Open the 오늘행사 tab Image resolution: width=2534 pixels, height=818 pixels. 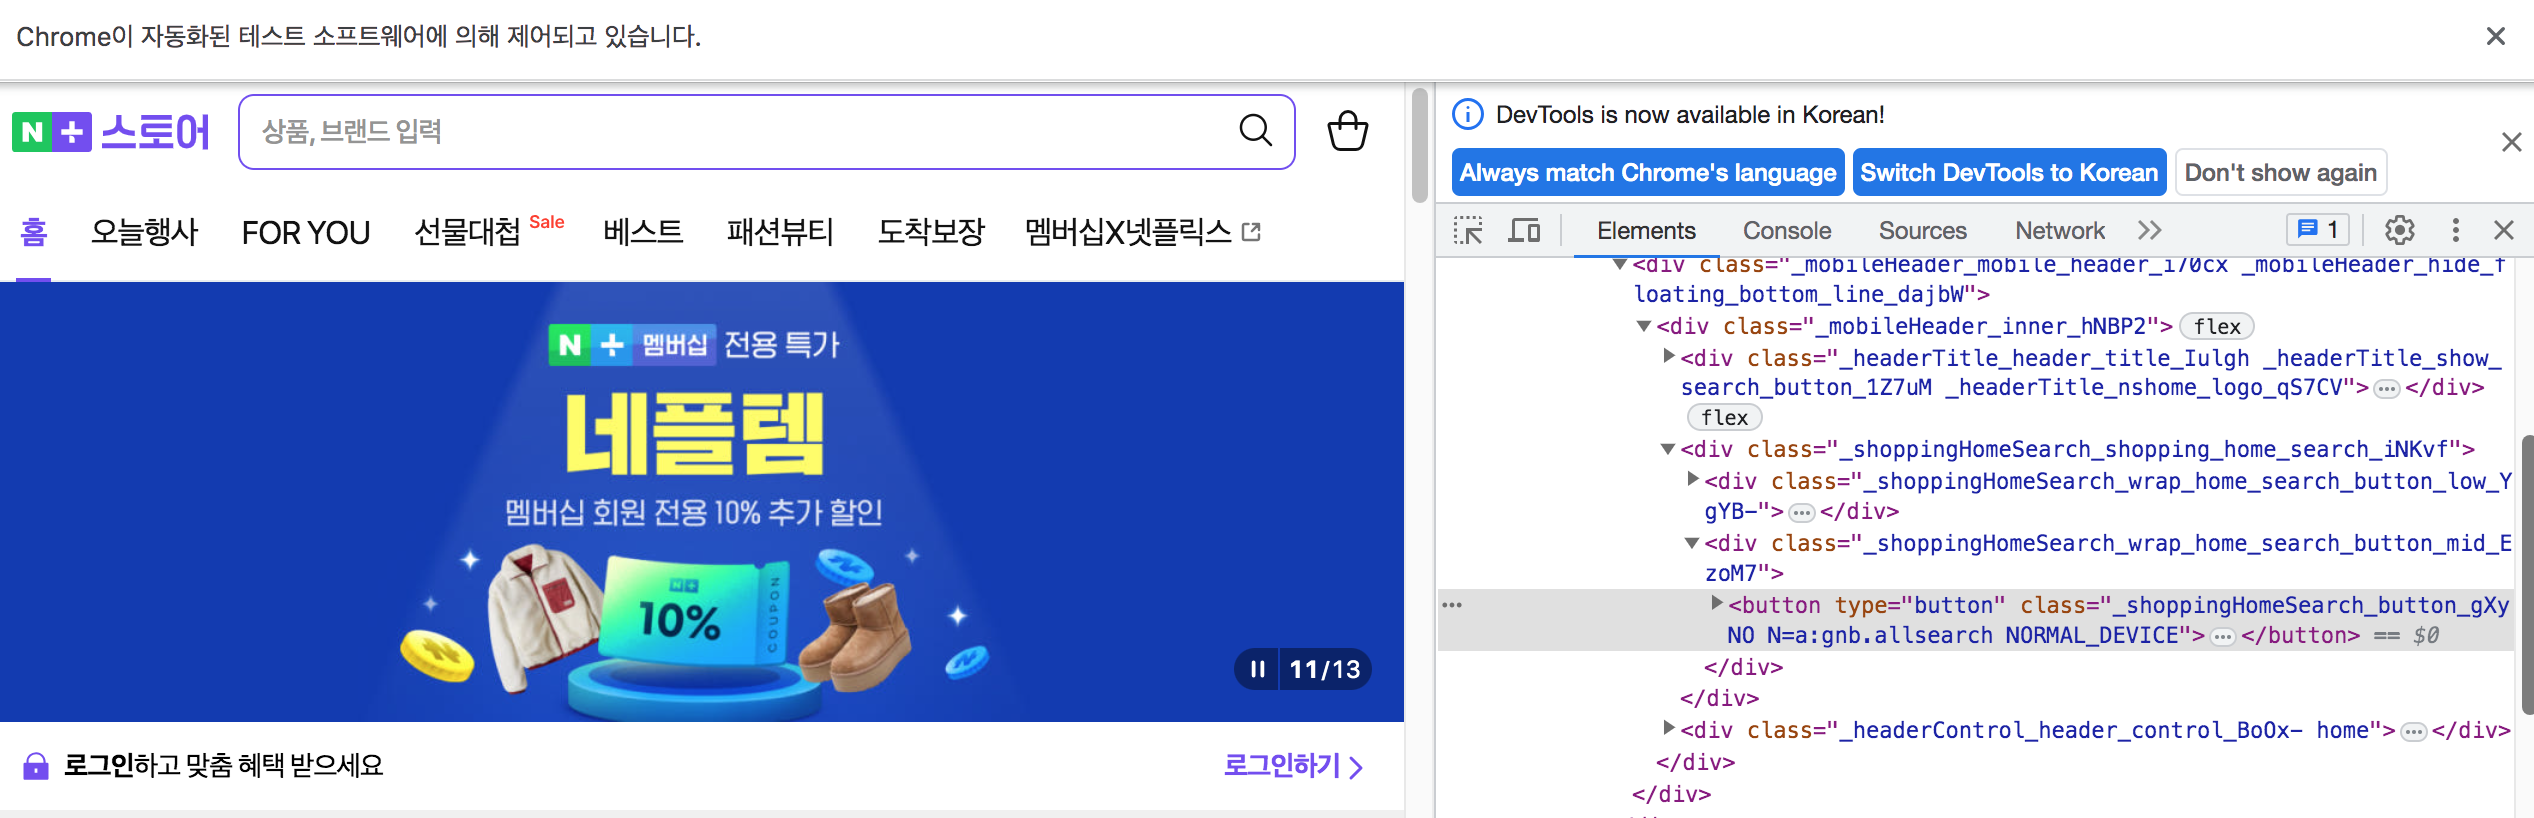(x=145, y=232)
